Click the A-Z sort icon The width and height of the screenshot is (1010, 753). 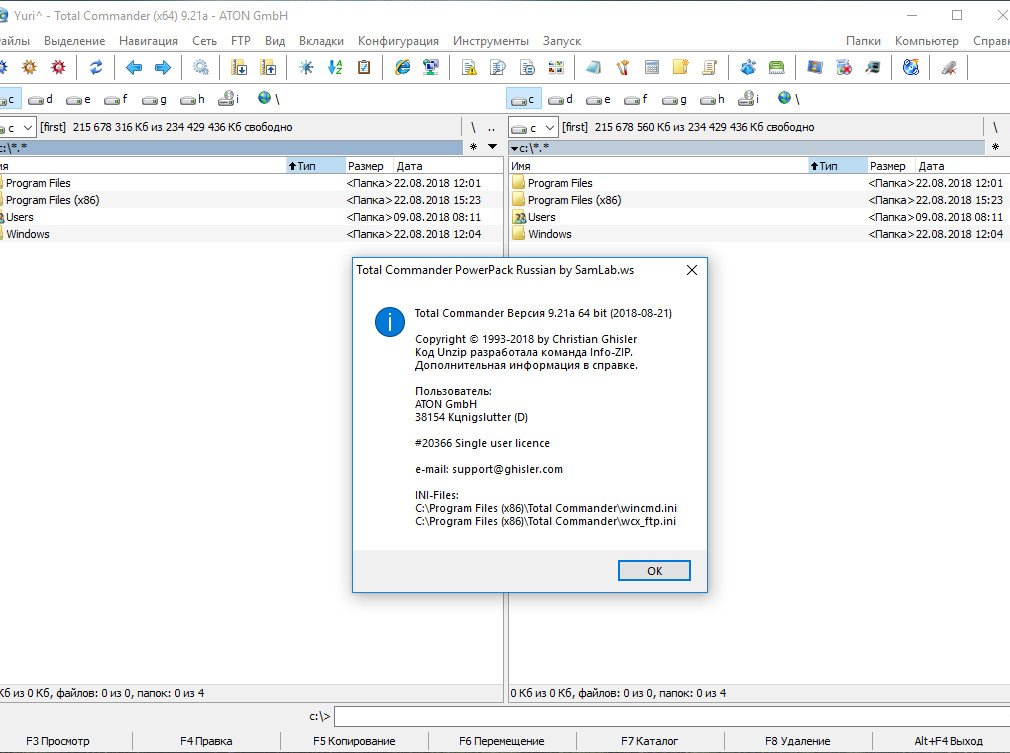pyautogui.click(x=335, y=67)
